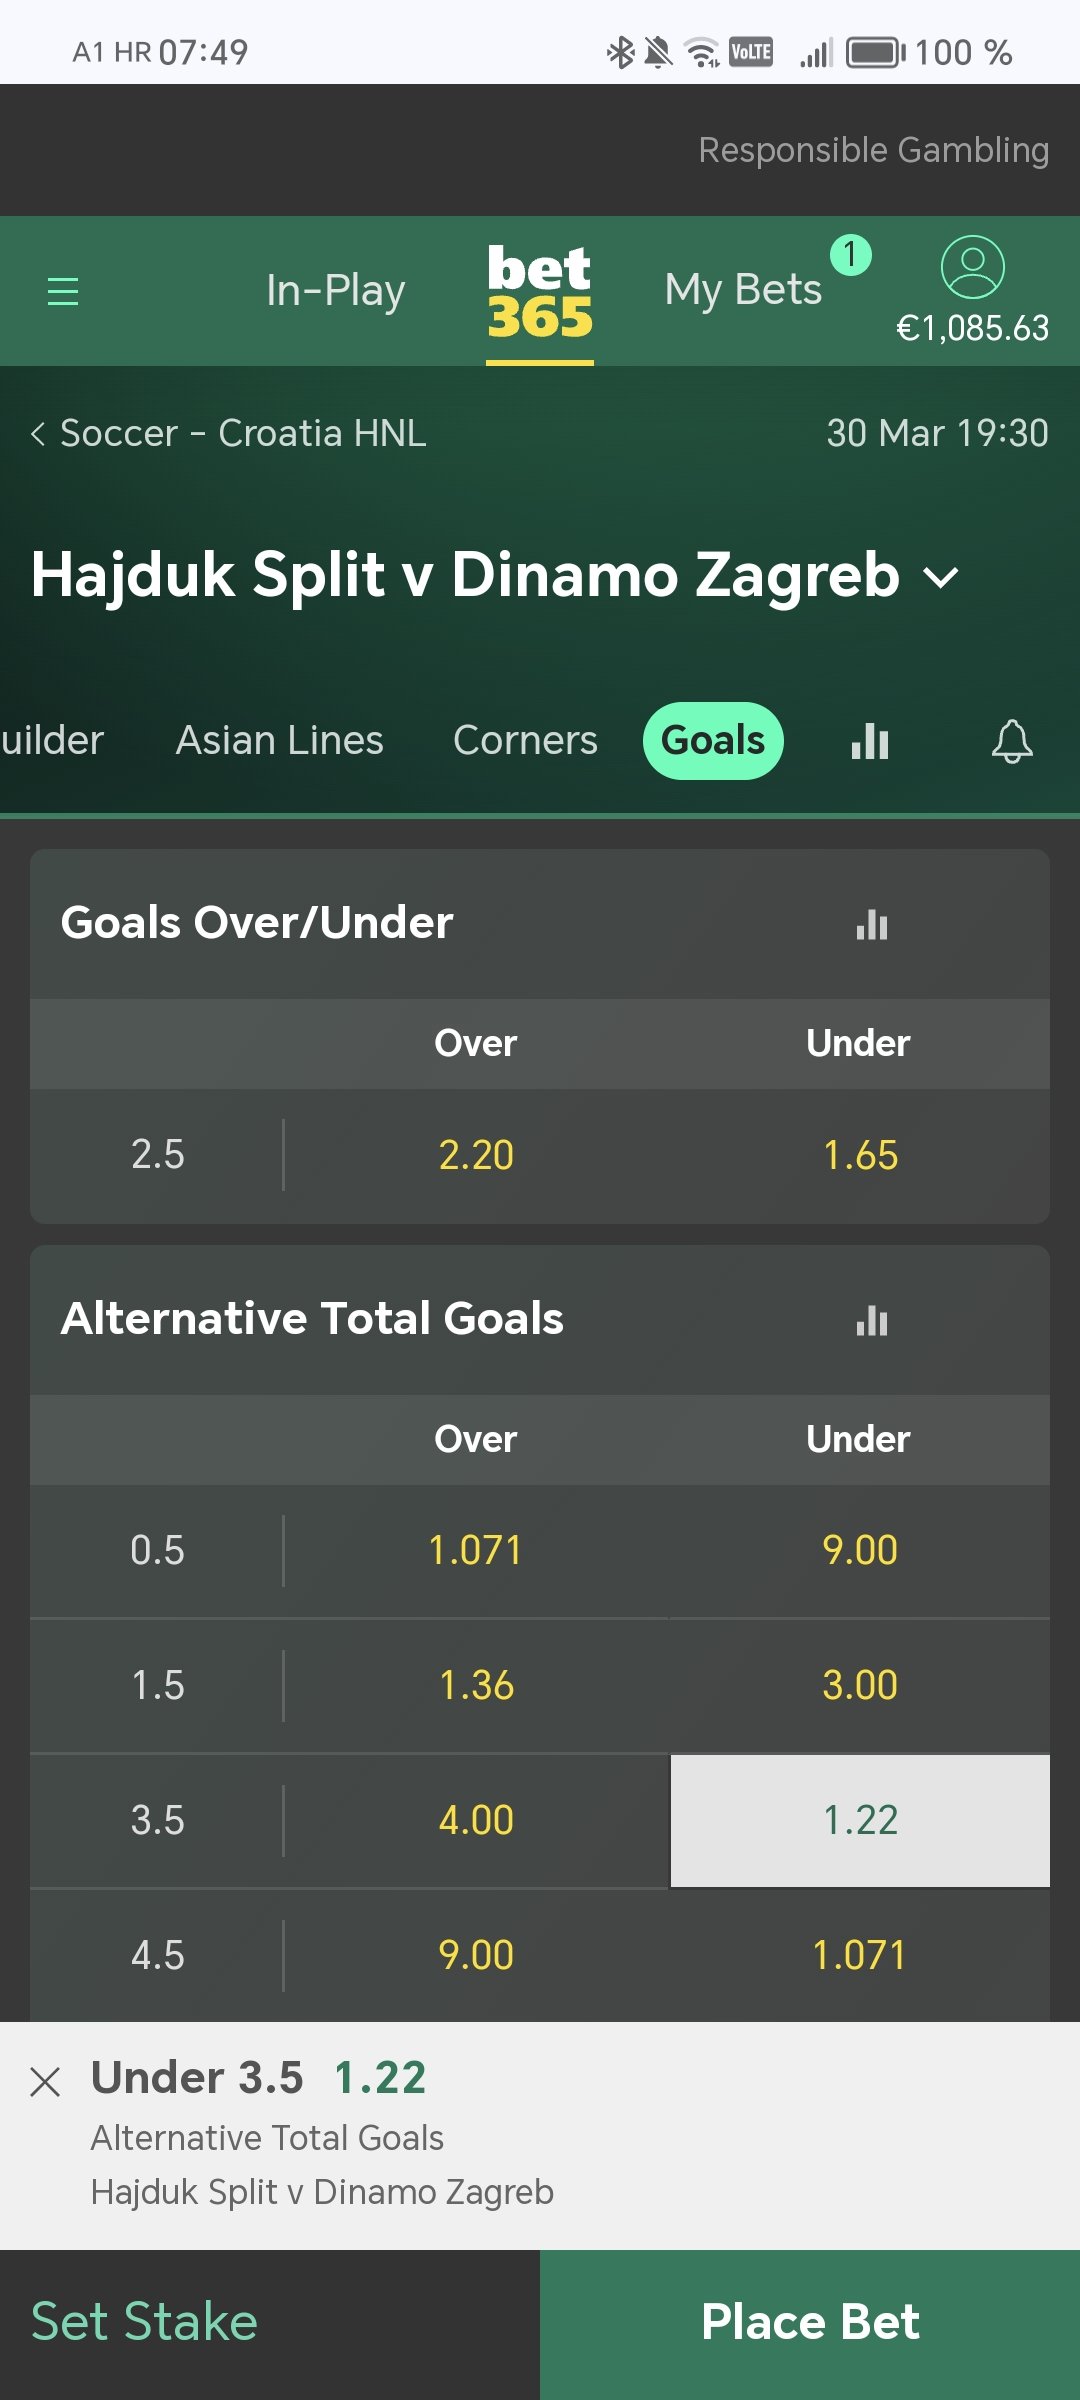Open match stats bar chart icon
This screenshot has height=2400, width=1080.
[x=870, y=741]
